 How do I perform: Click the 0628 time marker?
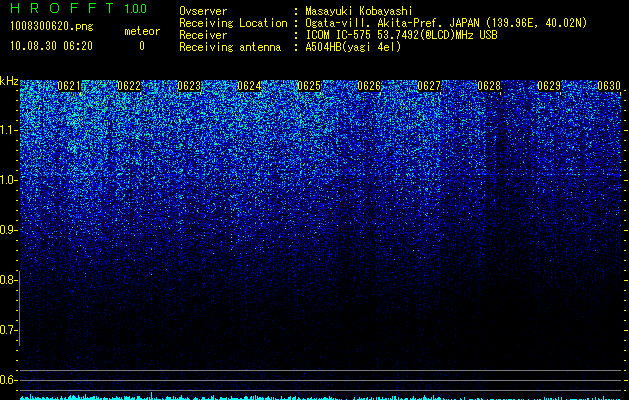[489, 86]
